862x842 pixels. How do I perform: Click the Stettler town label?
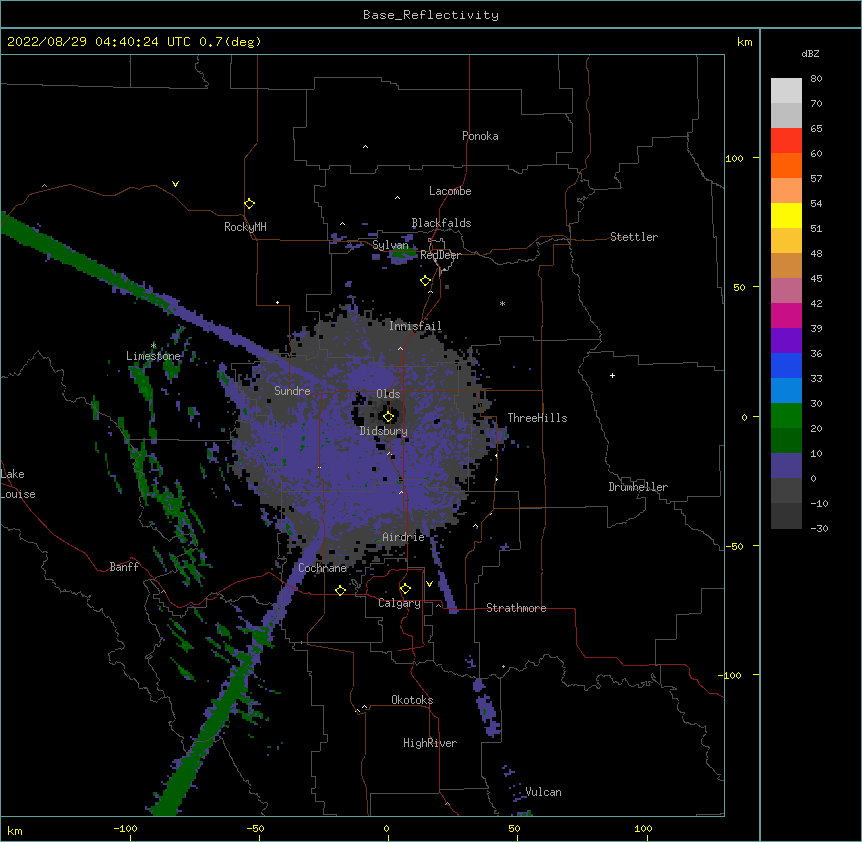click(634, 237)
